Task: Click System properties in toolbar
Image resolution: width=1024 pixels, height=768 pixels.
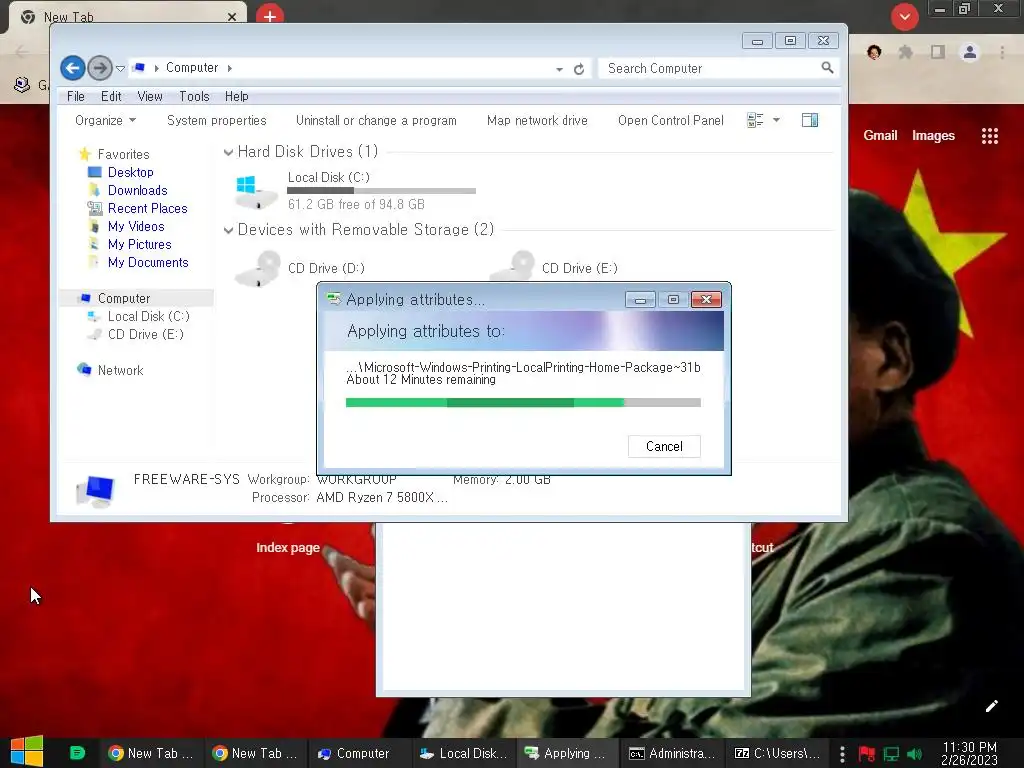Action: [216, 120]
